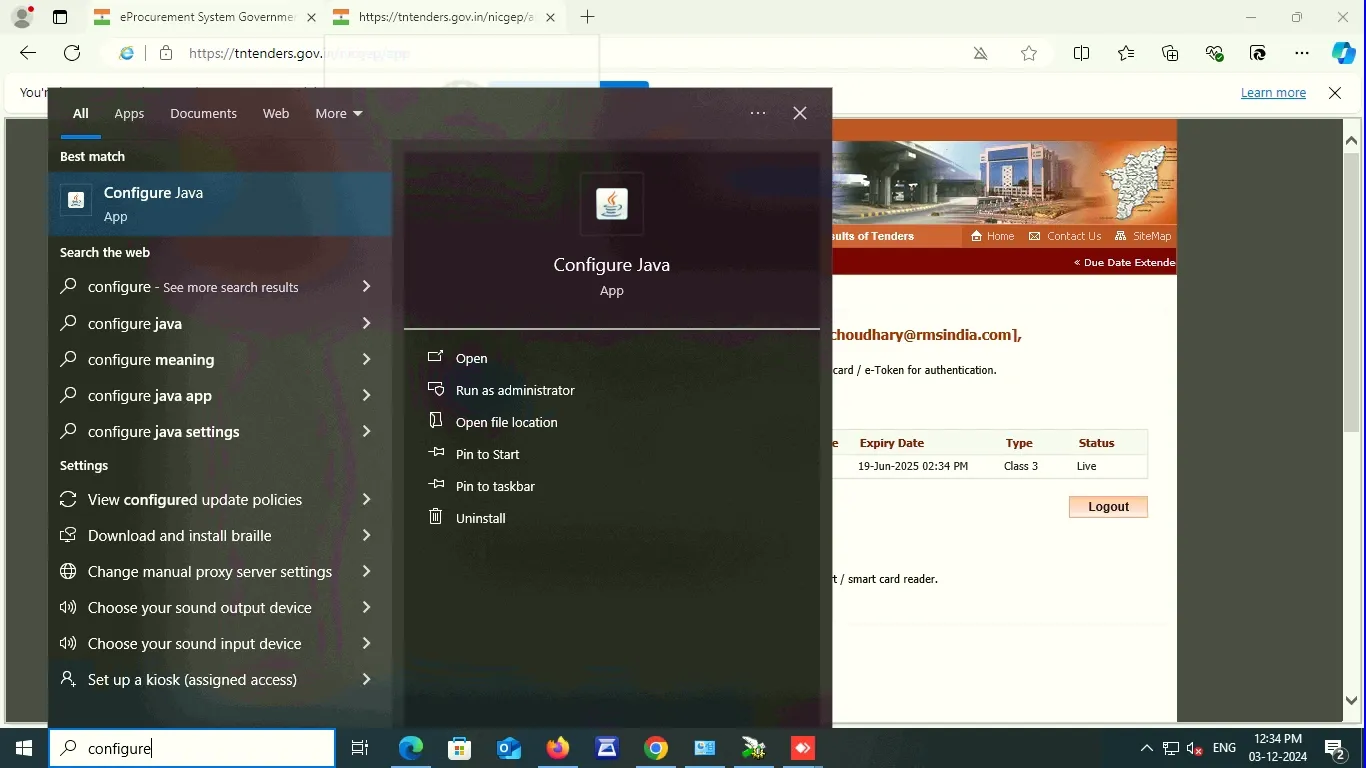Image resolution: width=1366 pixels, height=768 pixels.
Task: Add page to favorites star icon
Action: [x=1029, y=53]
